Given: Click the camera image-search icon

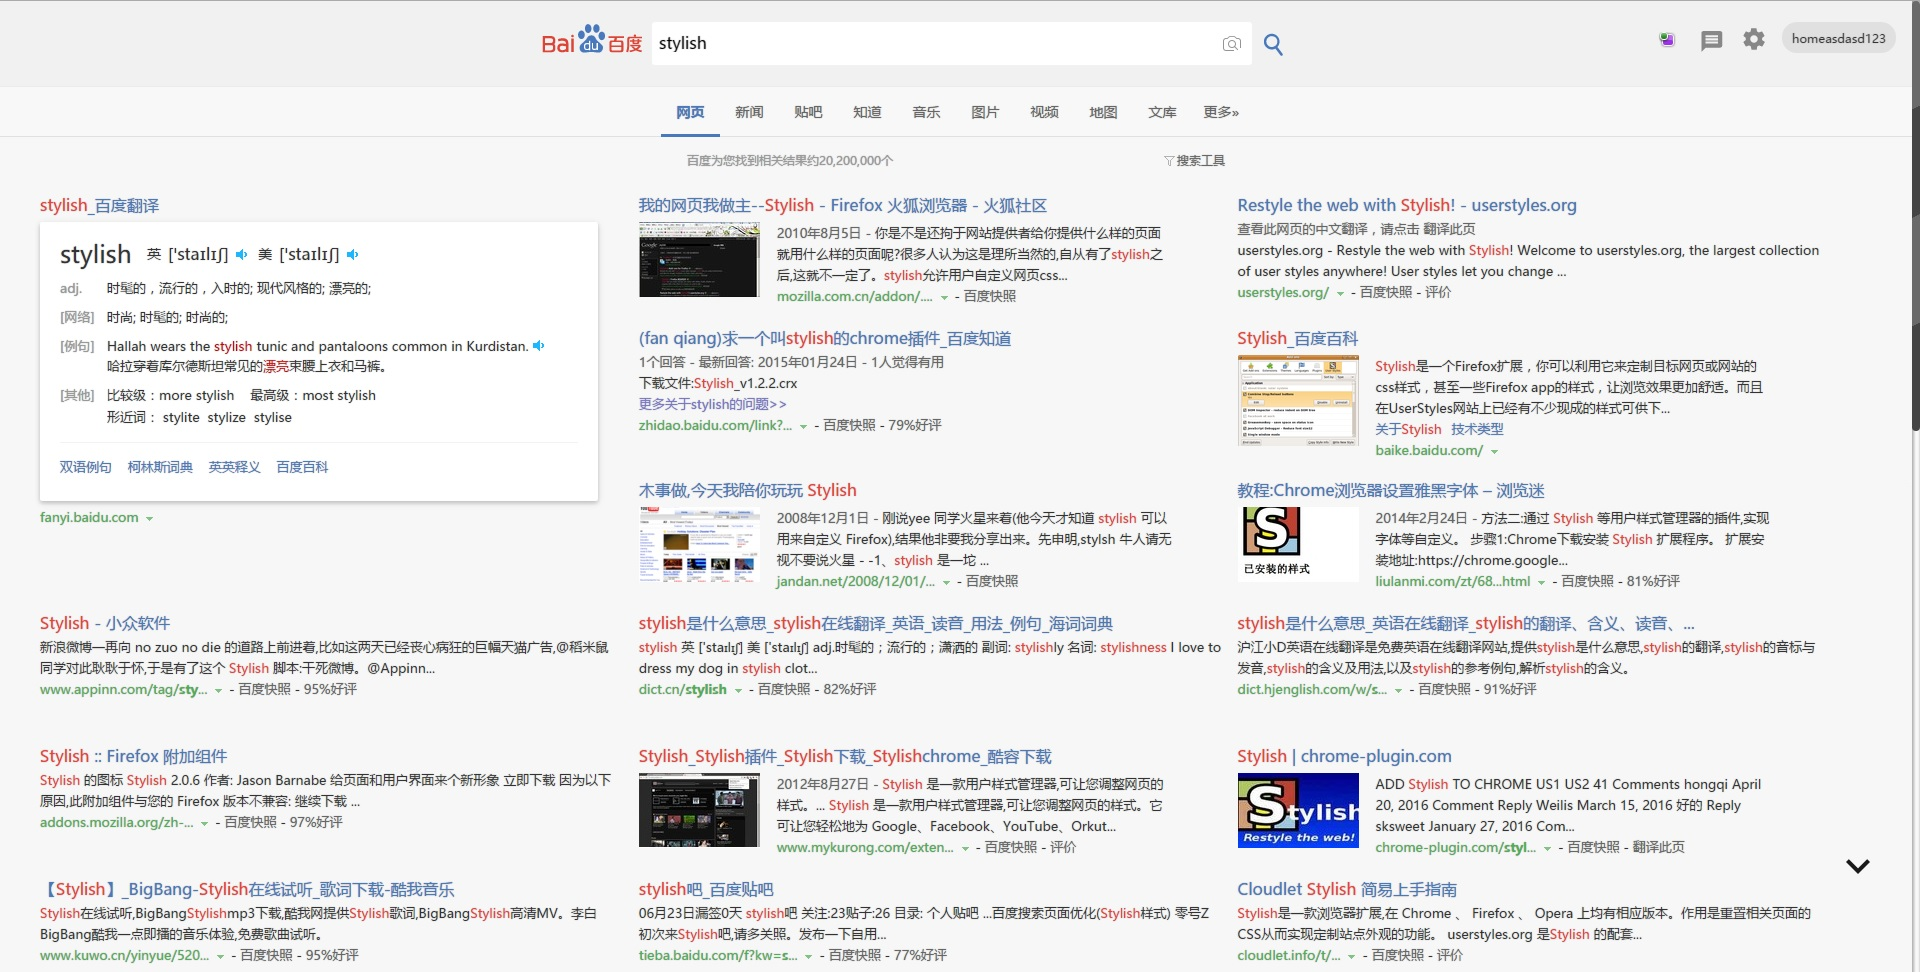Looking at the screenshot, I should [x=1231, y=44].
